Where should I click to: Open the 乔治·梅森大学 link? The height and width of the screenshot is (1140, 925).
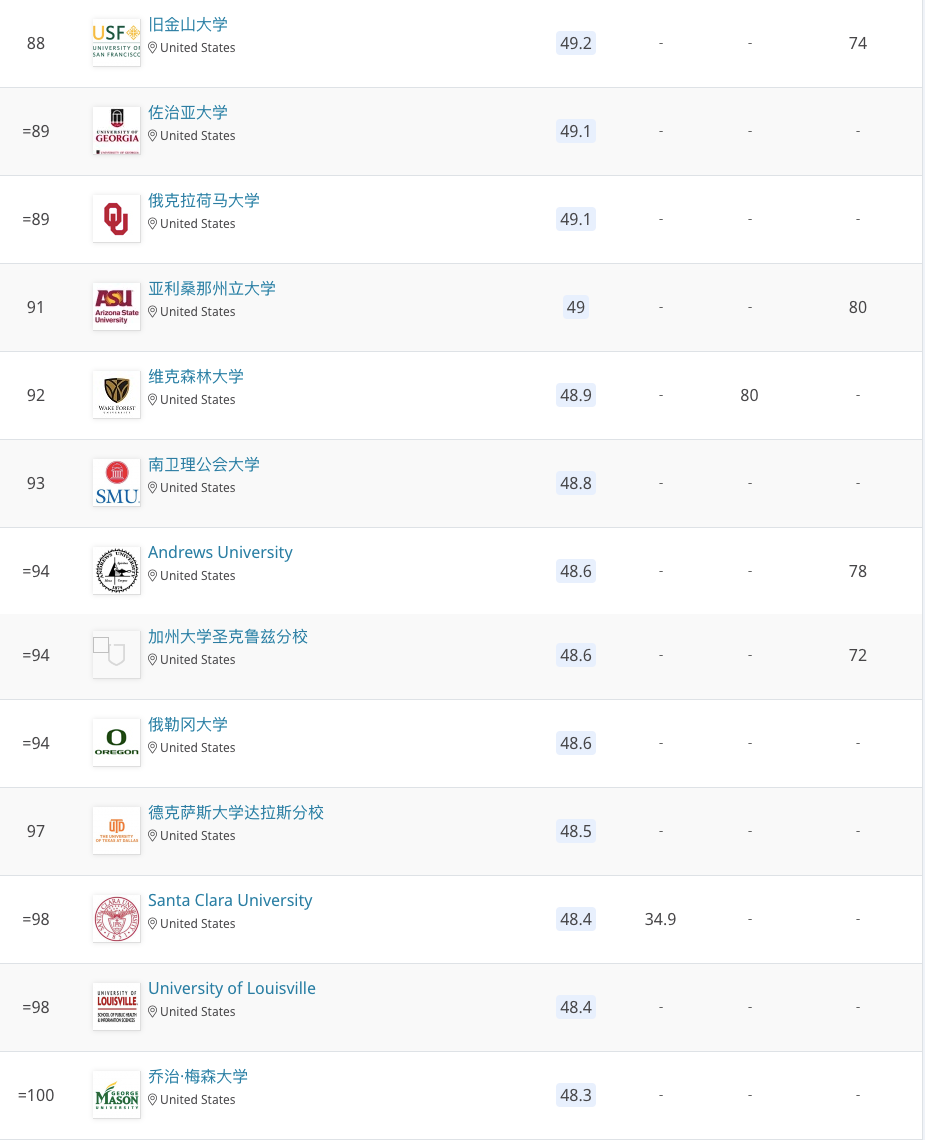[198, 1077]
